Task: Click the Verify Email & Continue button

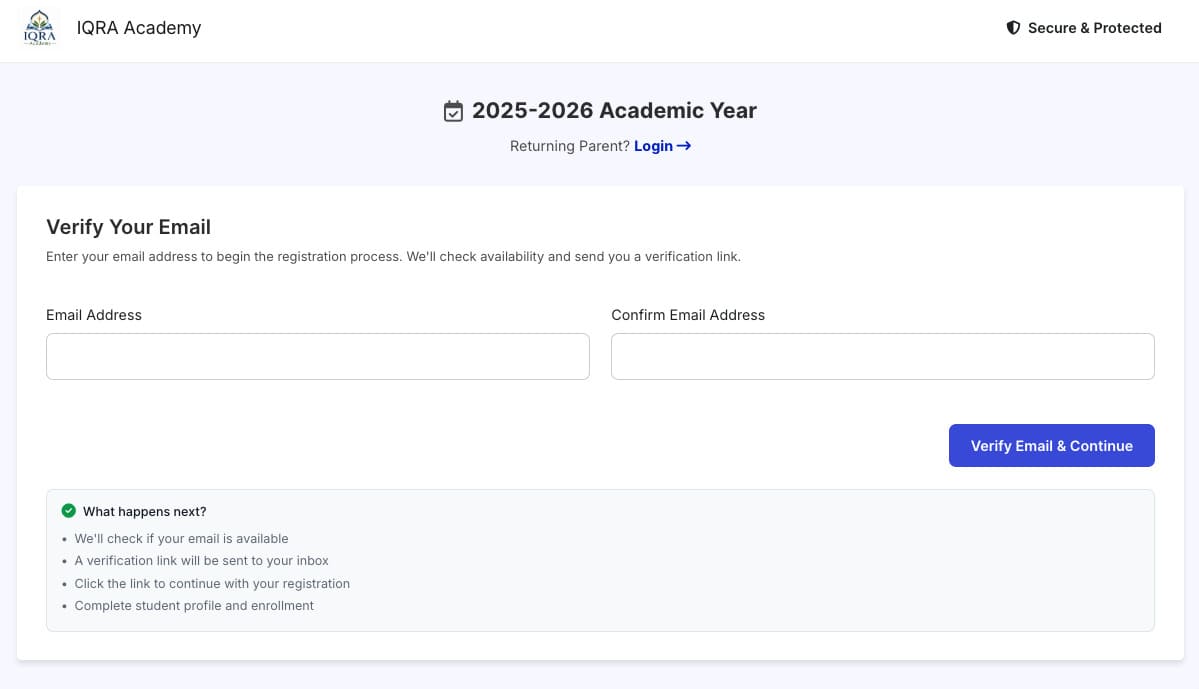Action: tap(1051, 446)
